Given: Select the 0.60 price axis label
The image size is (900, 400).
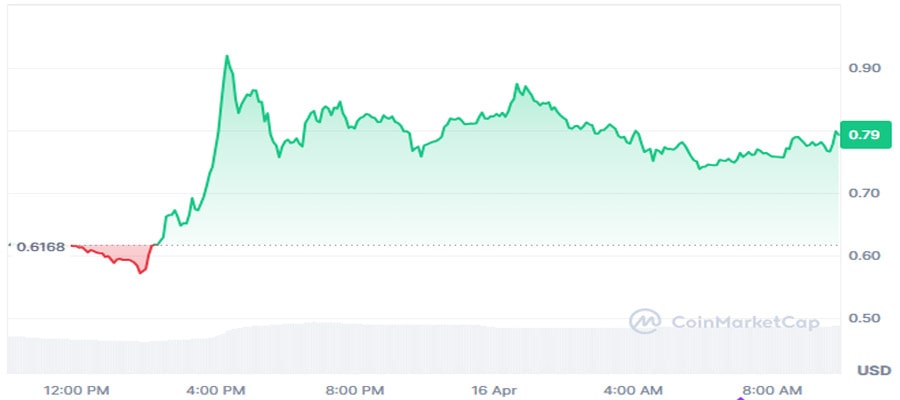Looking at the screenshot, I should click(865, 256).
